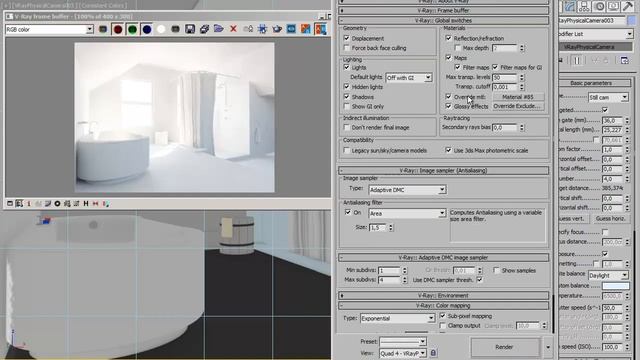Click the H icon in frame buffer bottom bar

(86, 203)
